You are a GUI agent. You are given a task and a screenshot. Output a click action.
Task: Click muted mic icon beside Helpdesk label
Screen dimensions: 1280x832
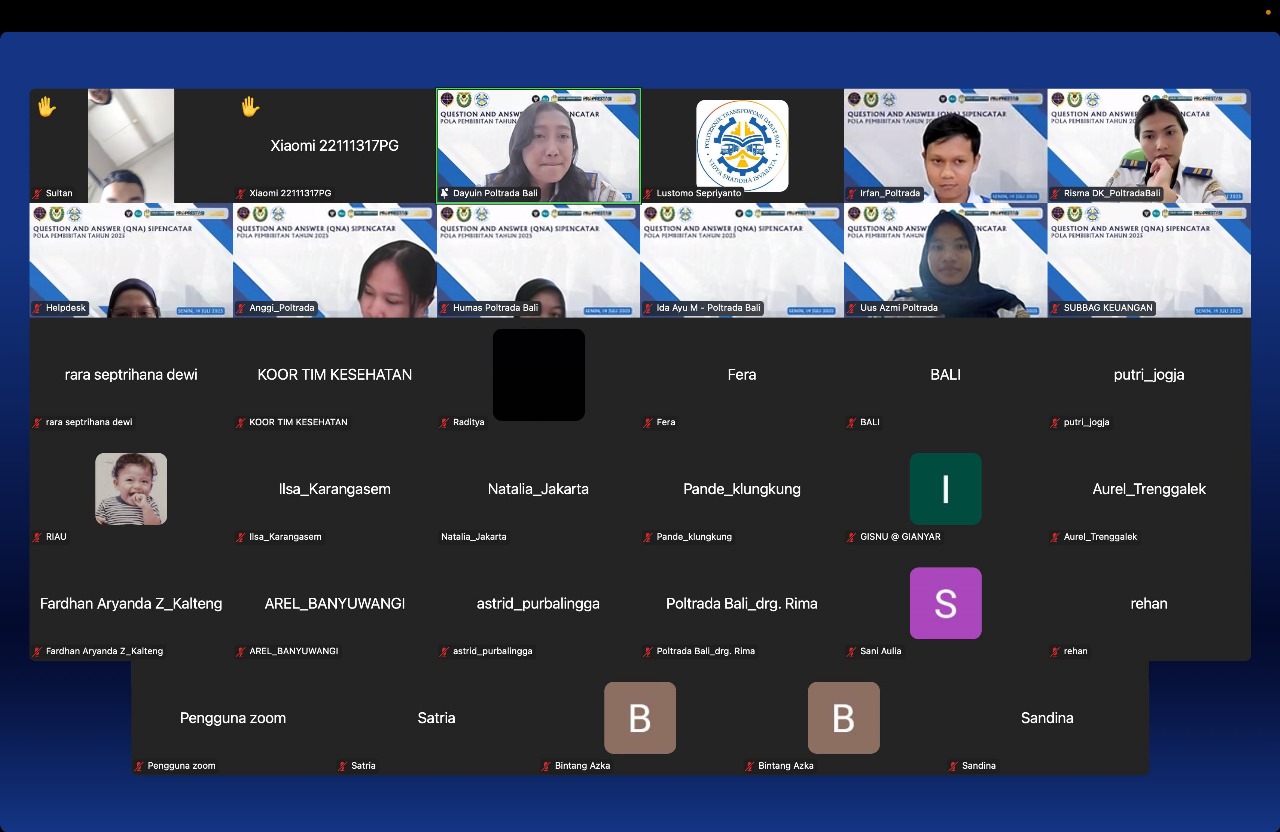(x=38, y=308)
